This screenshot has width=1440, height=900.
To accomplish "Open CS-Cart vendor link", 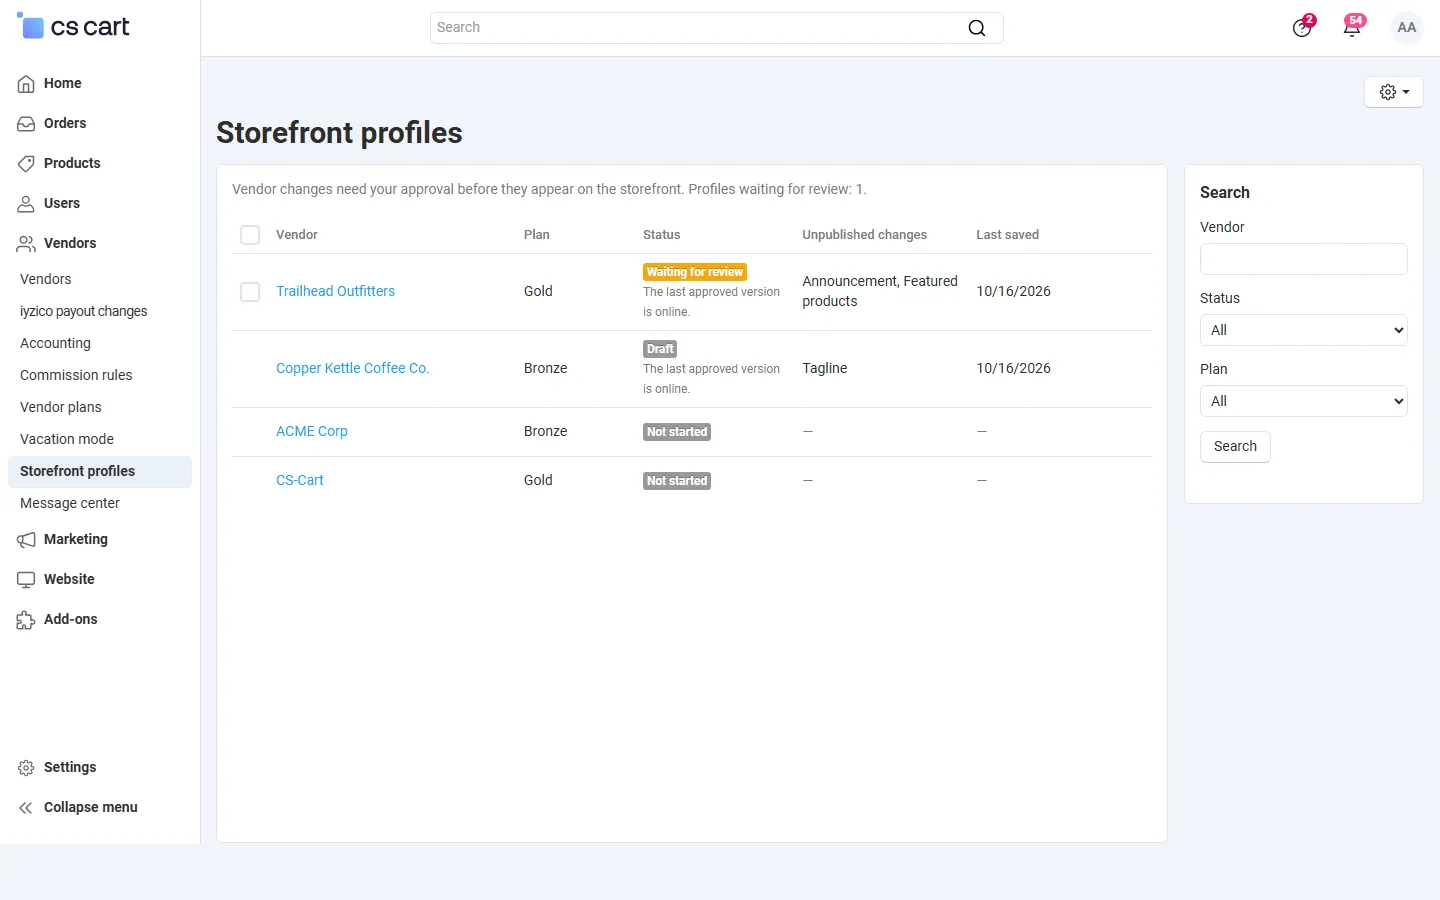I will pos(300,480).
